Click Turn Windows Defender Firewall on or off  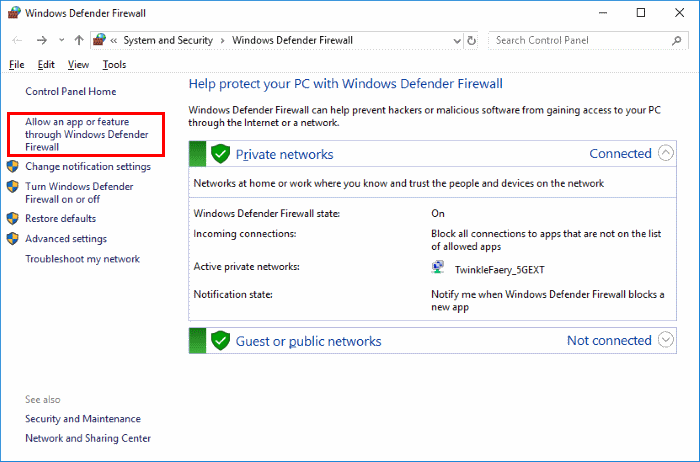(x=78, y=192)
